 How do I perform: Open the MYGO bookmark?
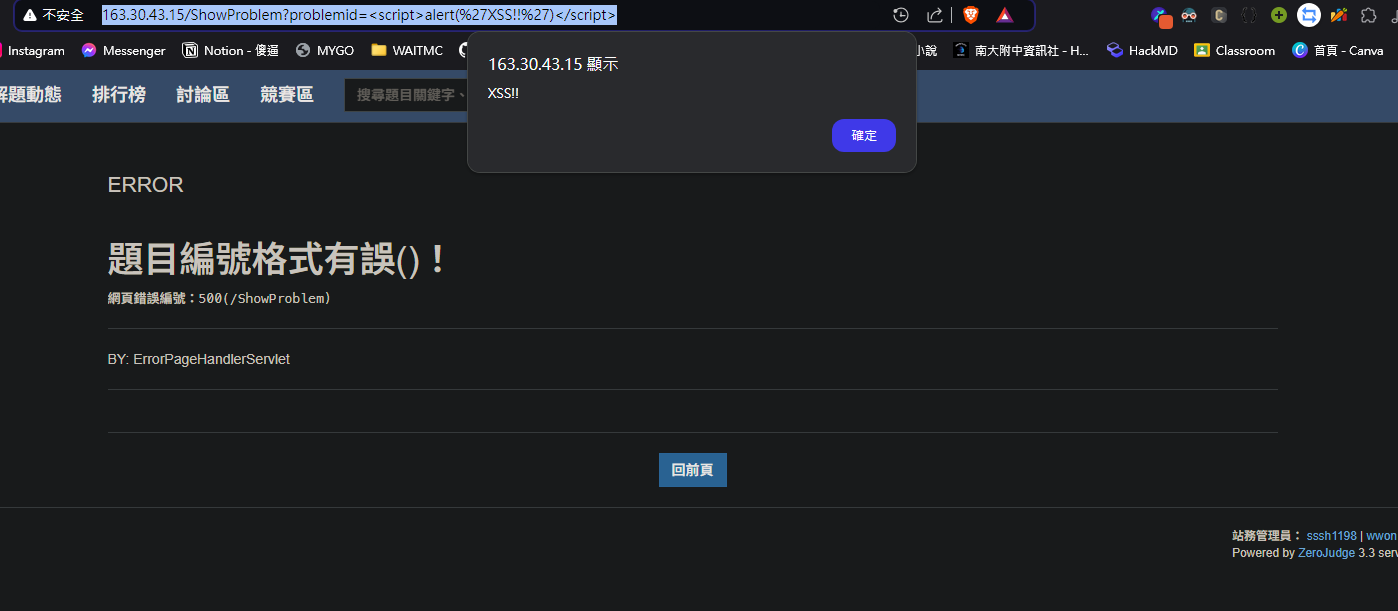[x=325, y=50]
